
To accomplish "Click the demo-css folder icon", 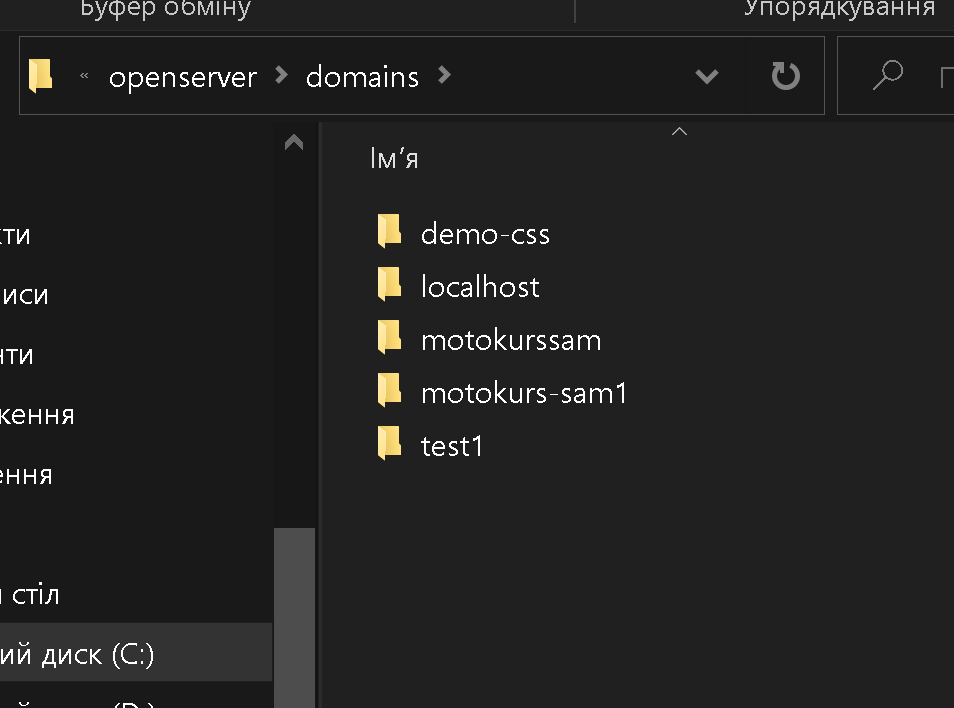I will 389,232.
